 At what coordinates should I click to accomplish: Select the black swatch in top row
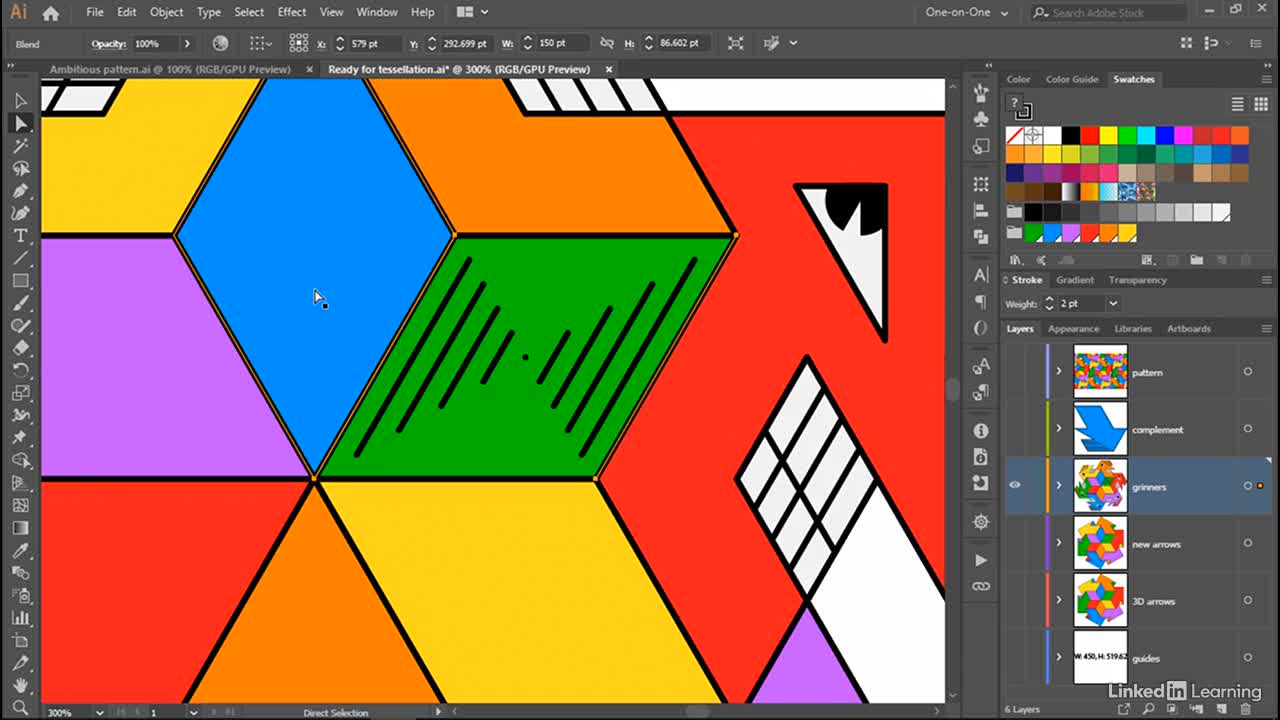1071,135
